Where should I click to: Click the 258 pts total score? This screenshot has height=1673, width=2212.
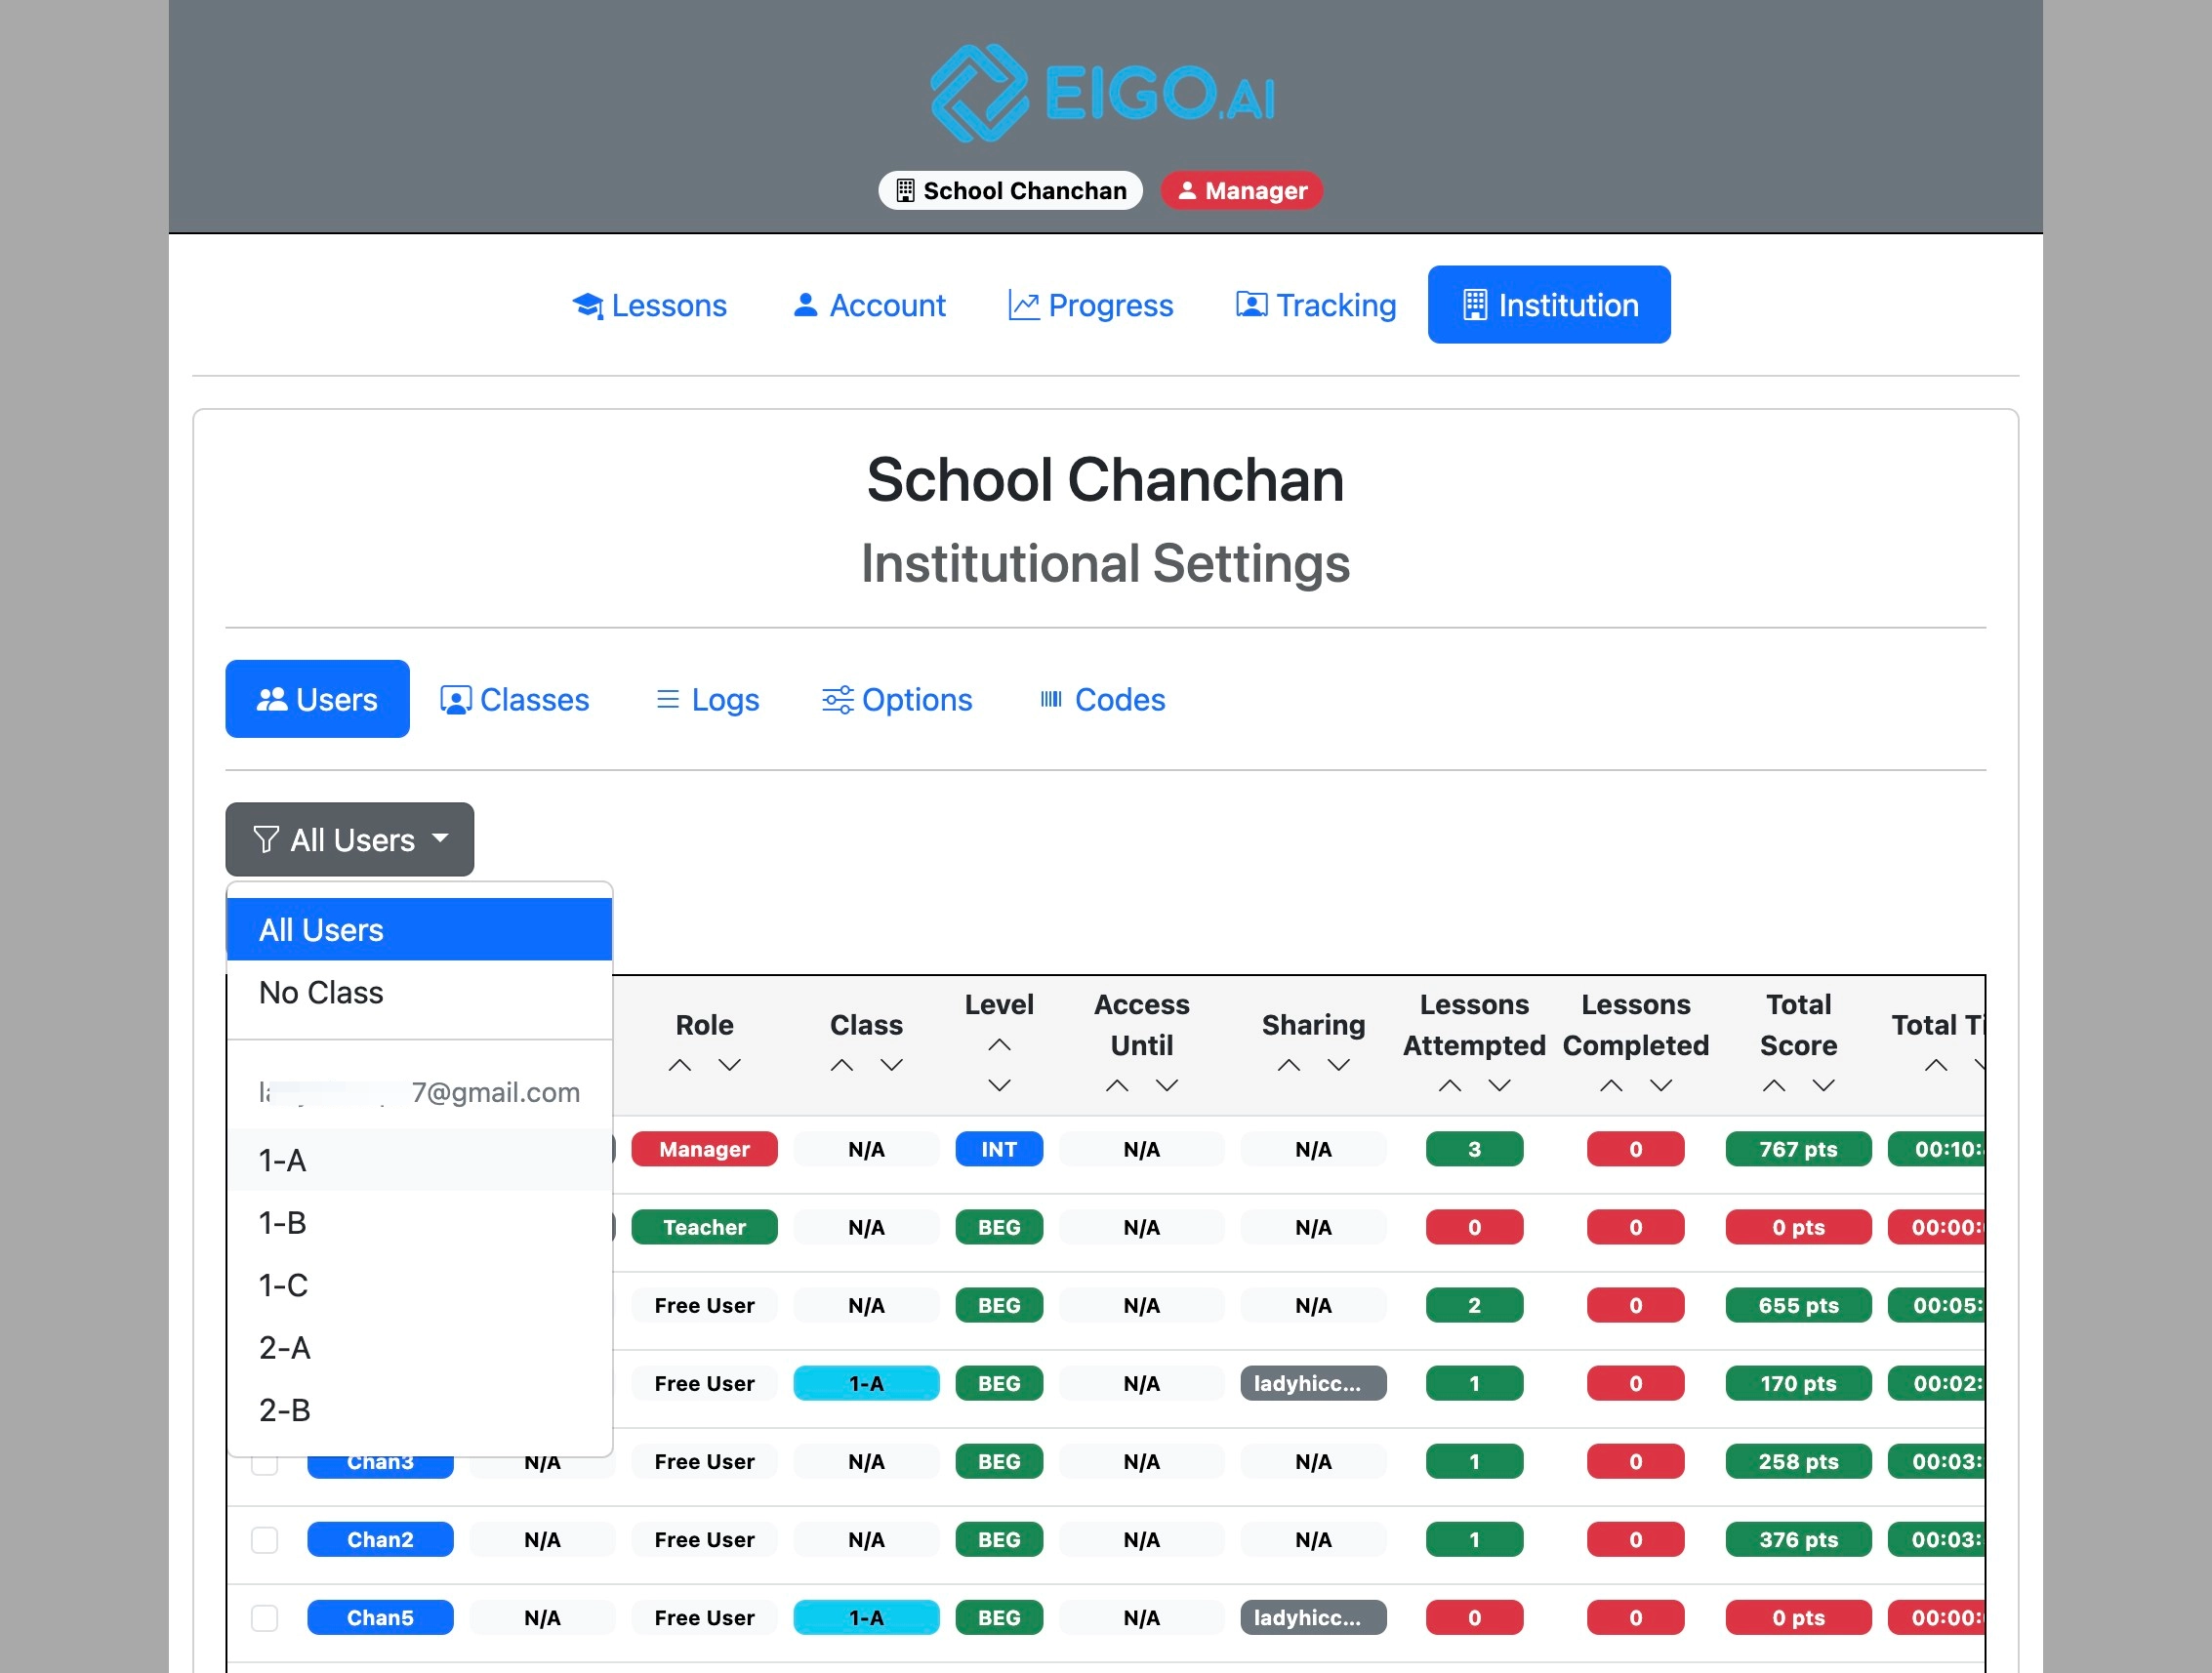1798,1461
